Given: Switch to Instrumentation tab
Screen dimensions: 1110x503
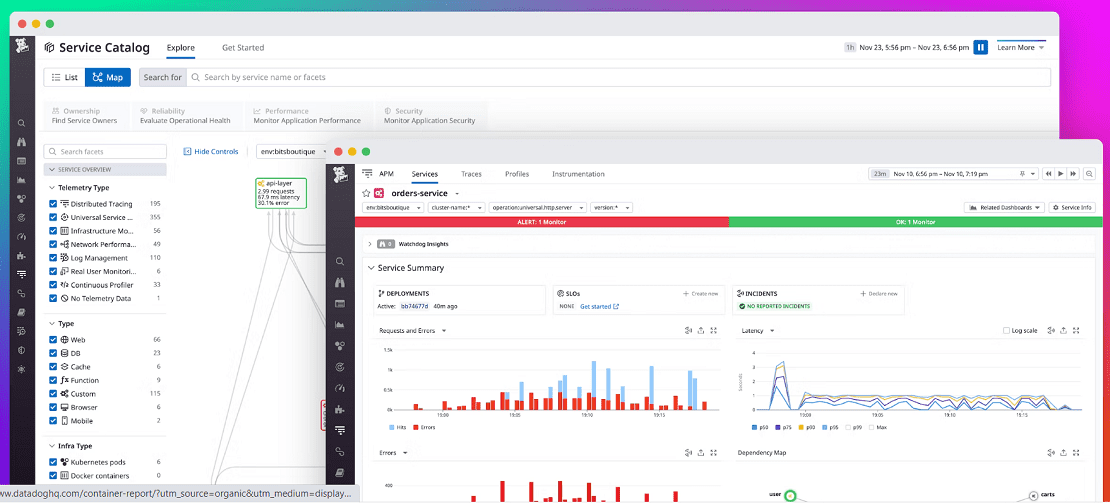Looking at the screenshot, I should [578, 173].
